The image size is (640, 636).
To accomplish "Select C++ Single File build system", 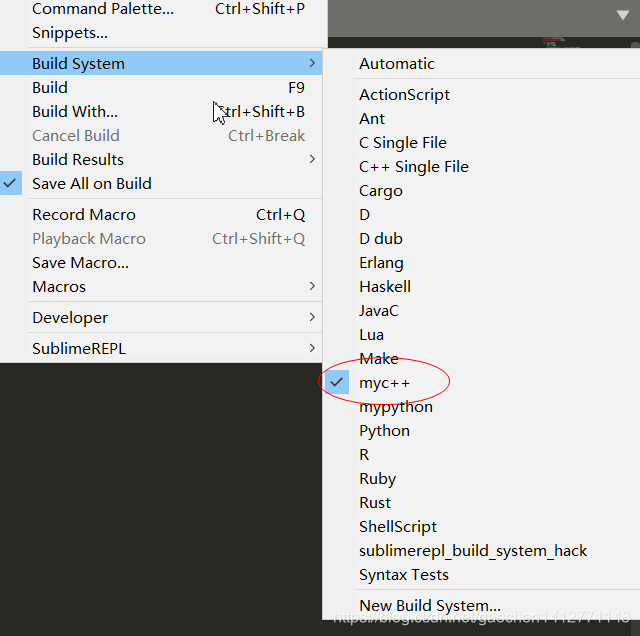I will (481, 167).
